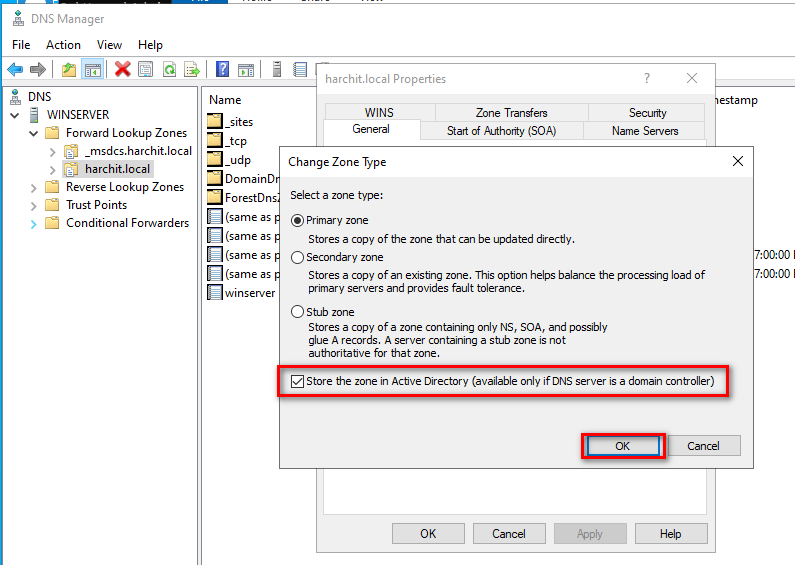
Task: Toggle the Show/Hide Console Tree icon
Action: pyautogui.click(x=92, y=69)
